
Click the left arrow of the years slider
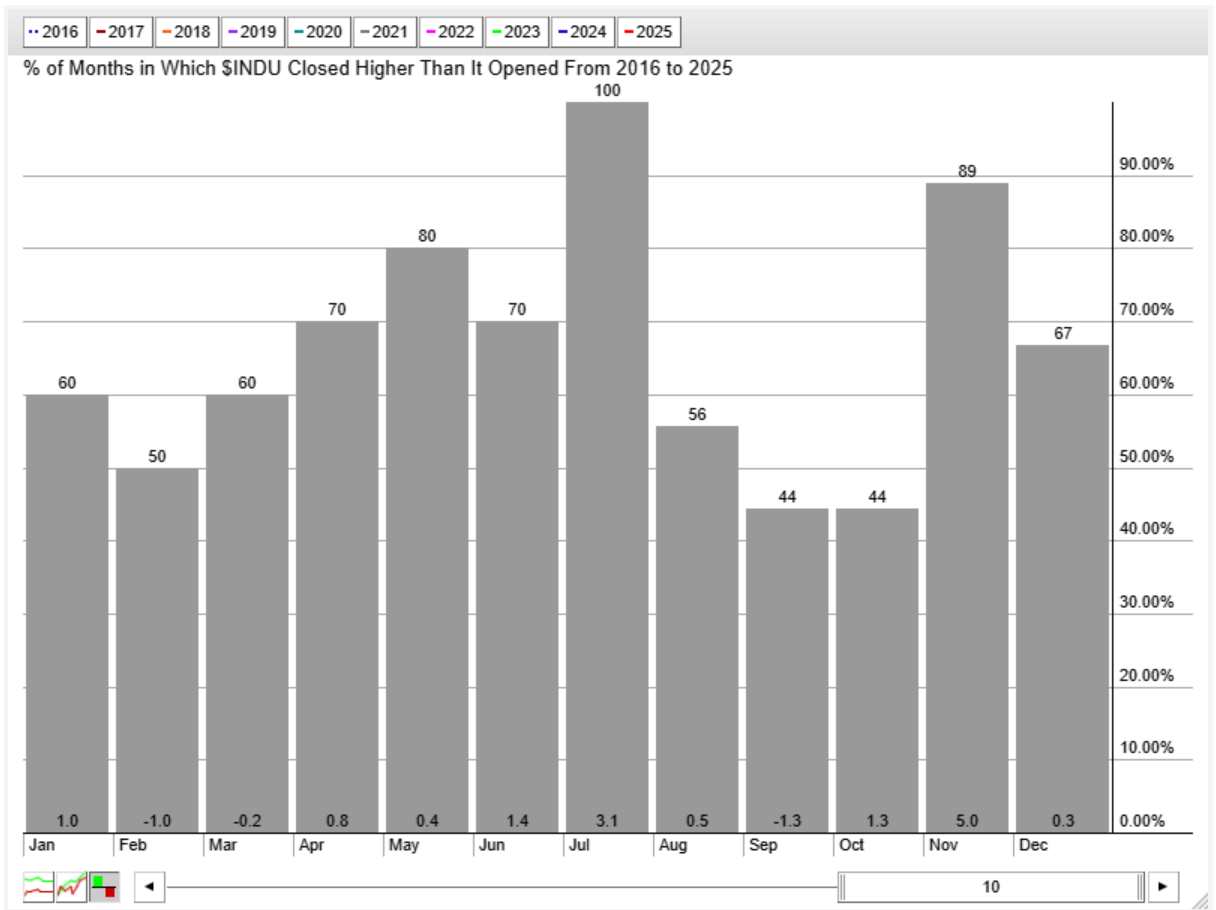(149, 886)
